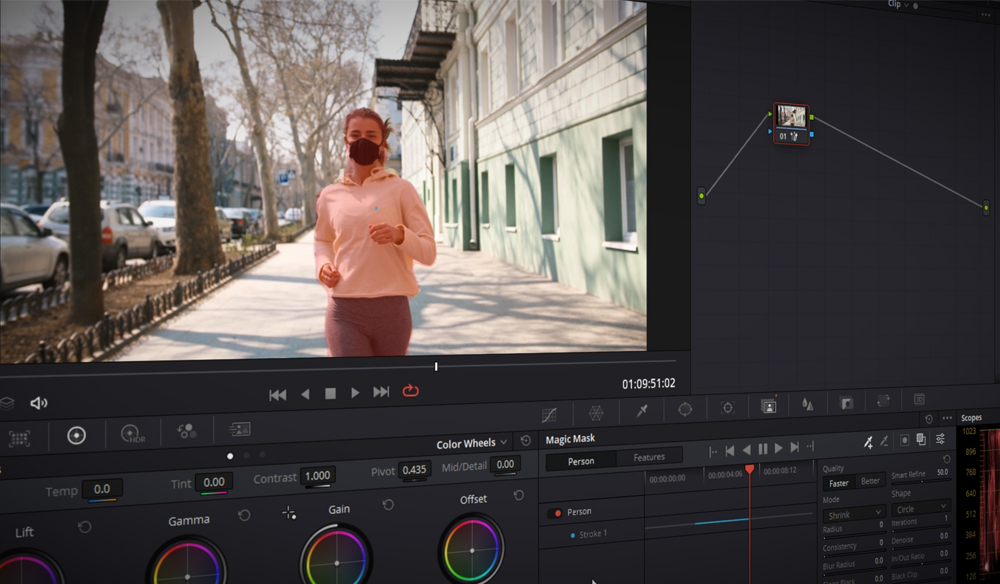This screenshot has width=1000, height=584.
Task: Select the add-stroke eyedropper in Magic Mask
Action: pyautogui.click(x=868, y=442)
